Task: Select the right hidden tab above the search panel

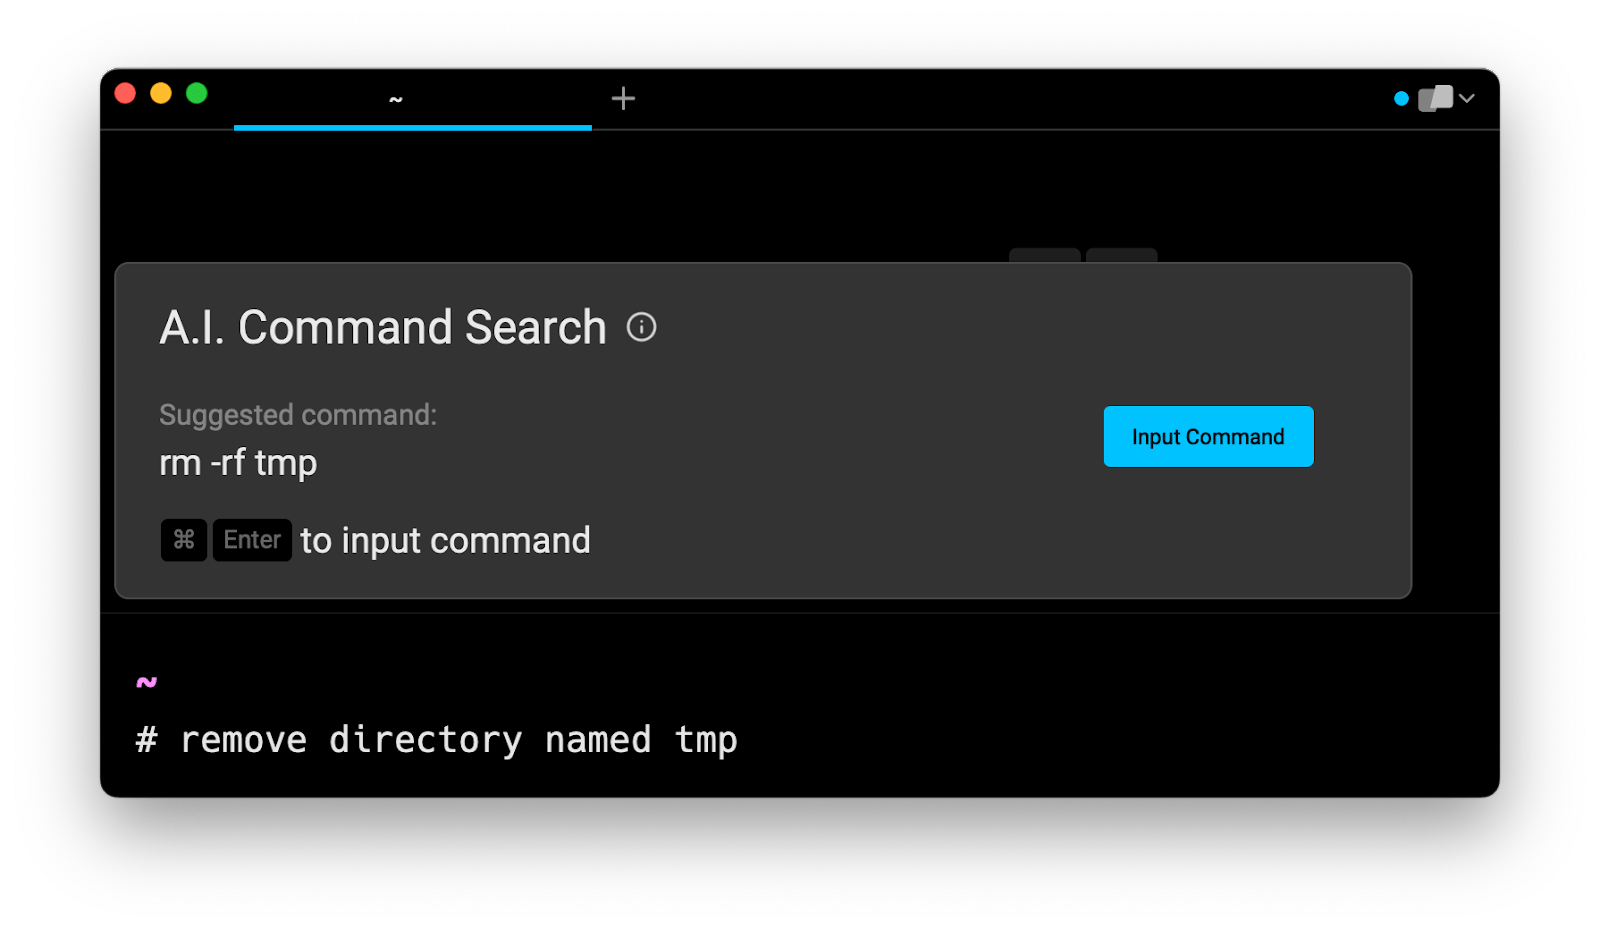Action: pyautogui.click(x=1121, y=255)
